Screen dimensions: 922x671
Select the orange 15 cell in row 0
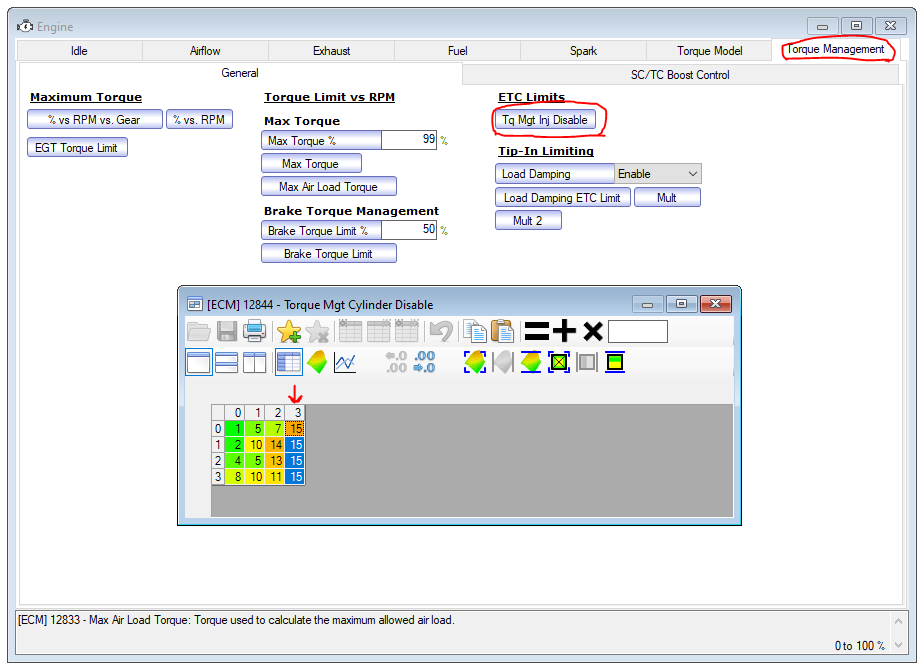point(295,429)
